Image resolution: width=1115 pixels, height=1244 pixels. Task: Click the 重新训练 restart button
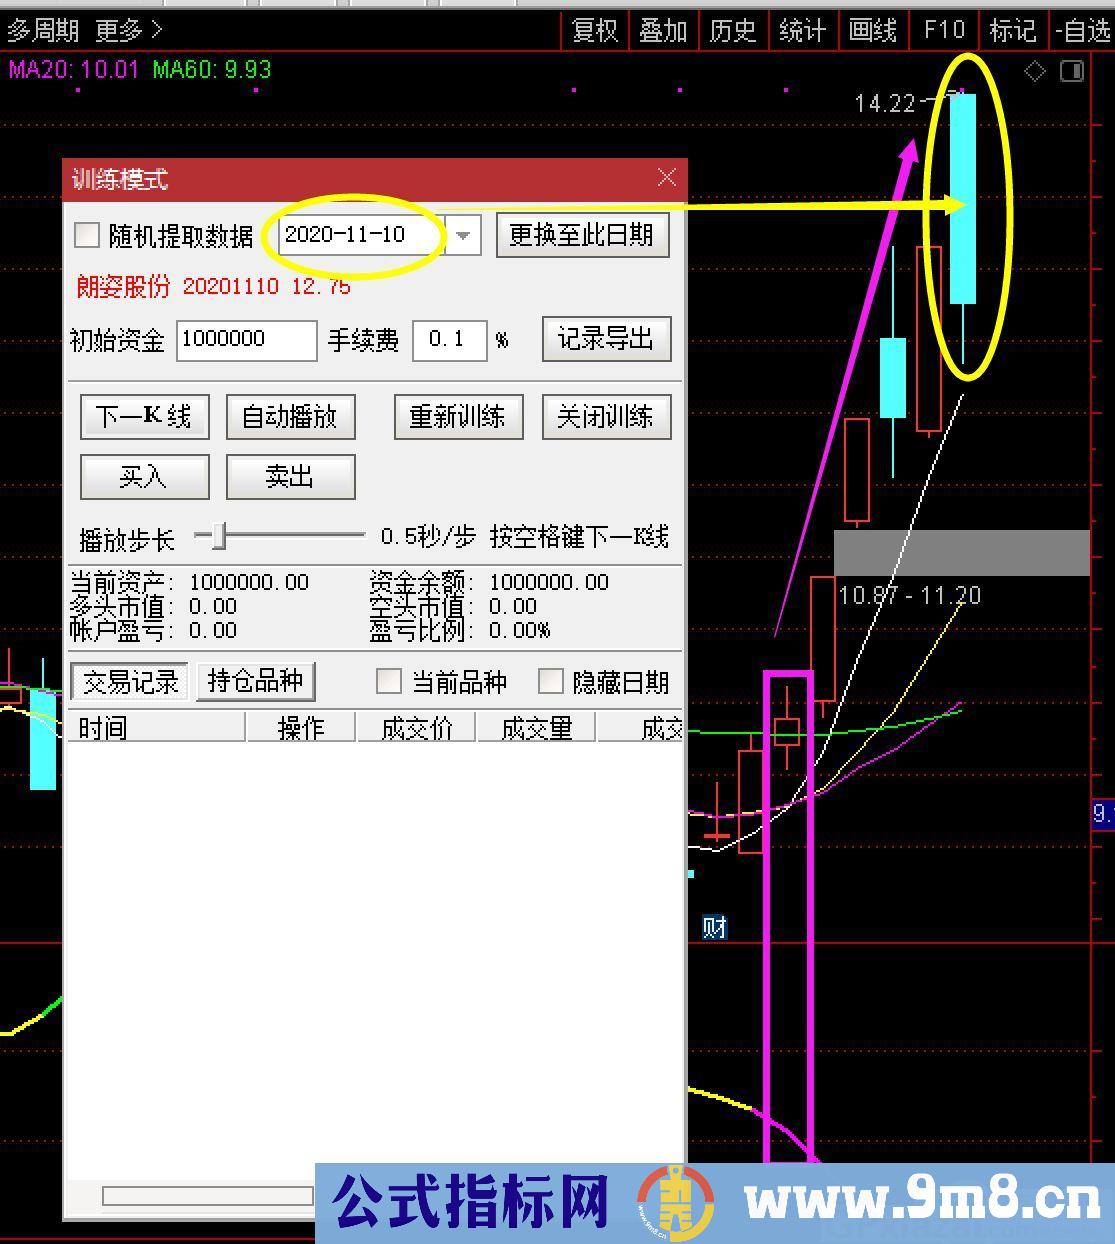tap(458, 417)
